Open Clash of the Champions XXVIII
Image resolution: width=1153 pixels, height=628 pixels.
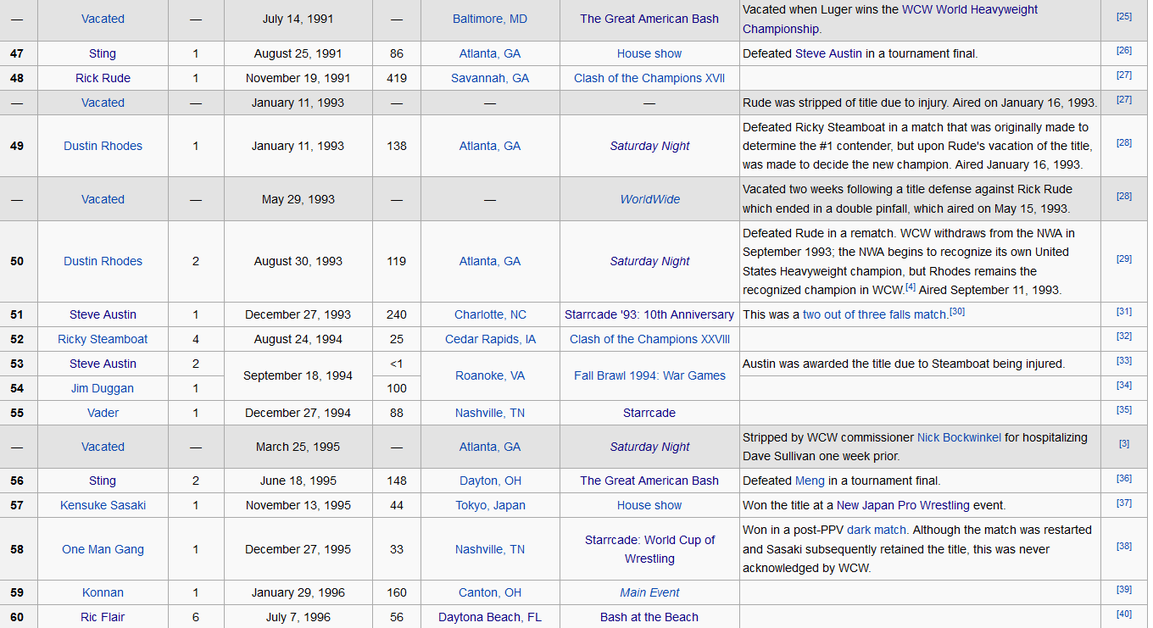tap(649, 339)
